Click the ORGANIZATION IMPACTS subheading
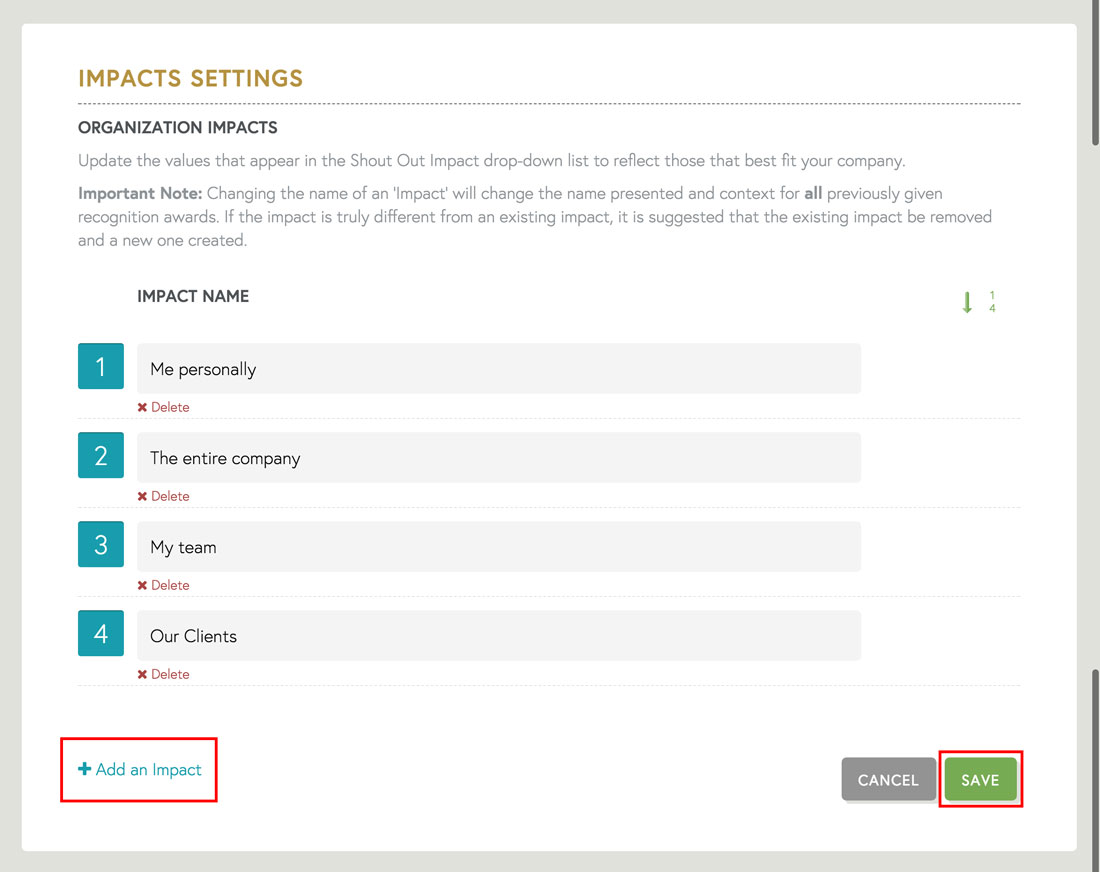Viewport: 1100px width, 872px height. [177, 128]
